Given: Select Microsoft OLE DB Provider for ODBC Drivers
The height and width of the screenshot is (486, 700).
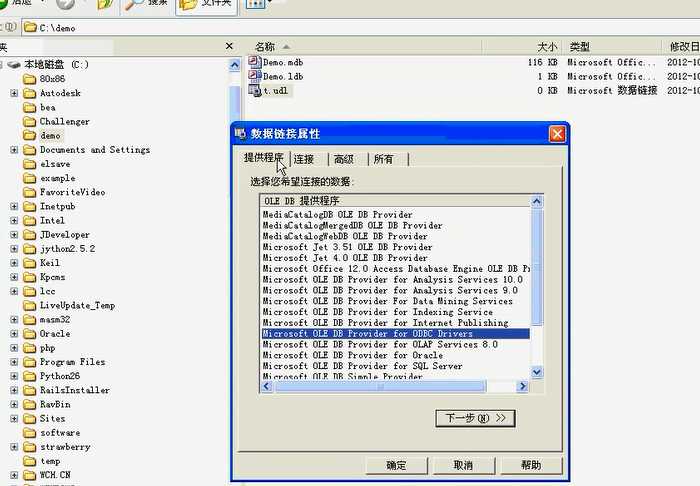Looking at the screenshot, I should click(396, 333).
